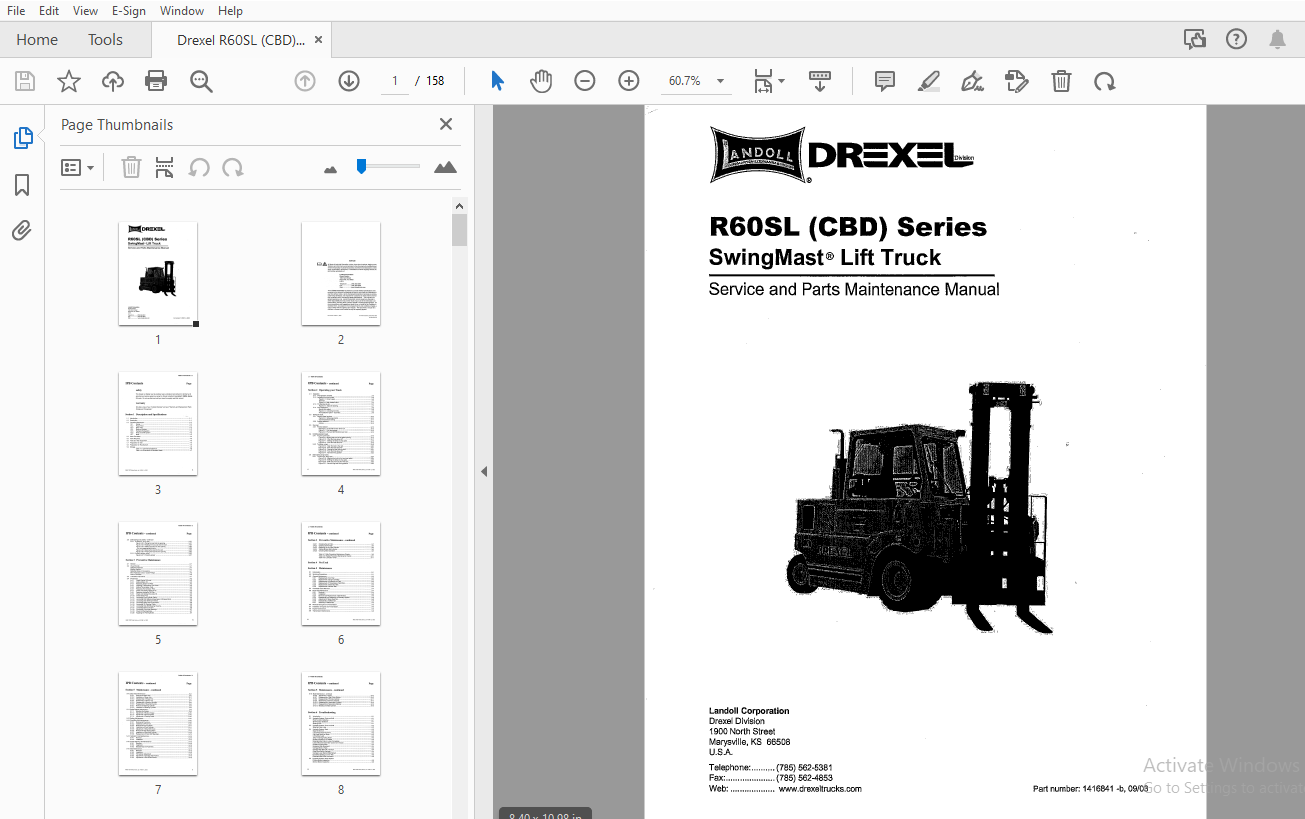Image resolution: width=1305 pixels, height=819 pixels.
Task: Select page 5 thumbnail
Action: [x=158, y=574]
